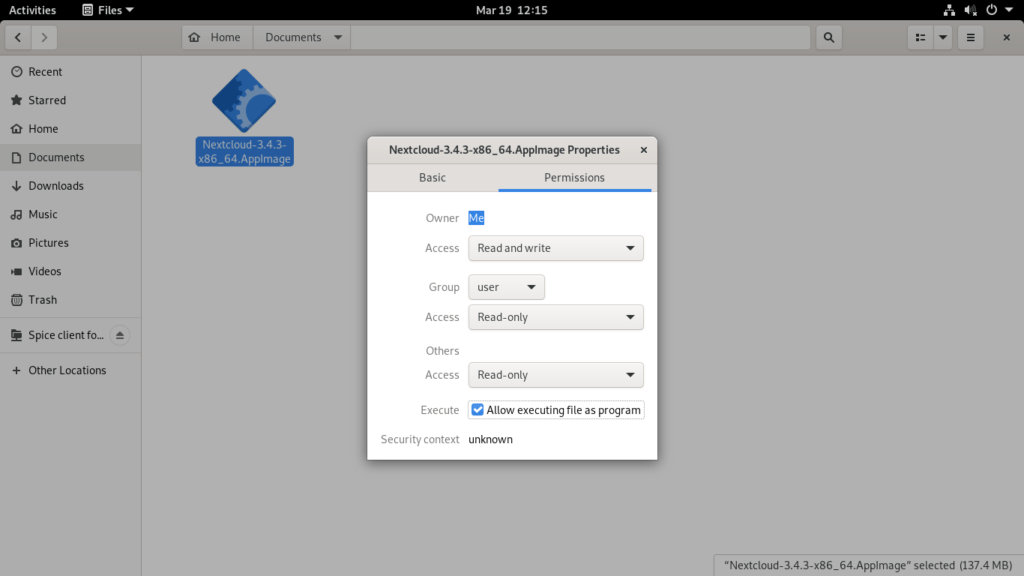The width and height of the screenshot is (1024, 576).
Task: Open Other Locations in the sidebar
Action: 71,370
